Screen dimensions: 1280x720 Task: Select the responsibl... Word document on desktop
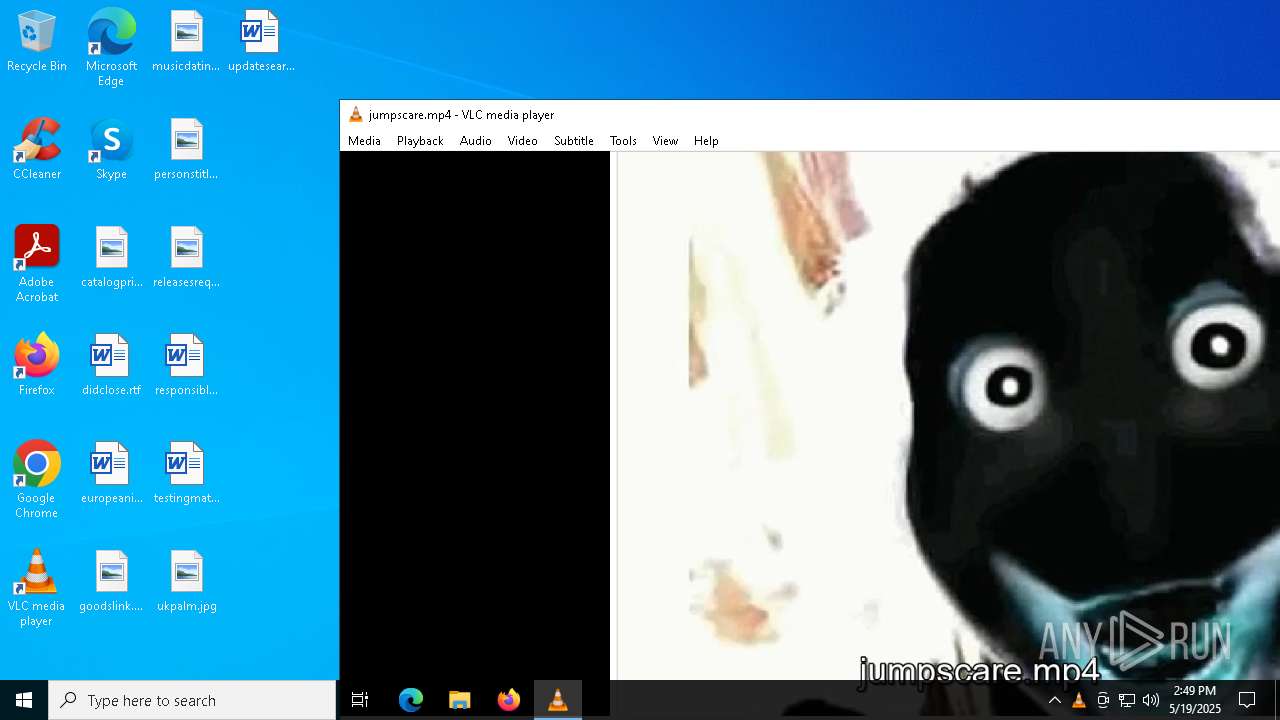click(x=186, y=366)
